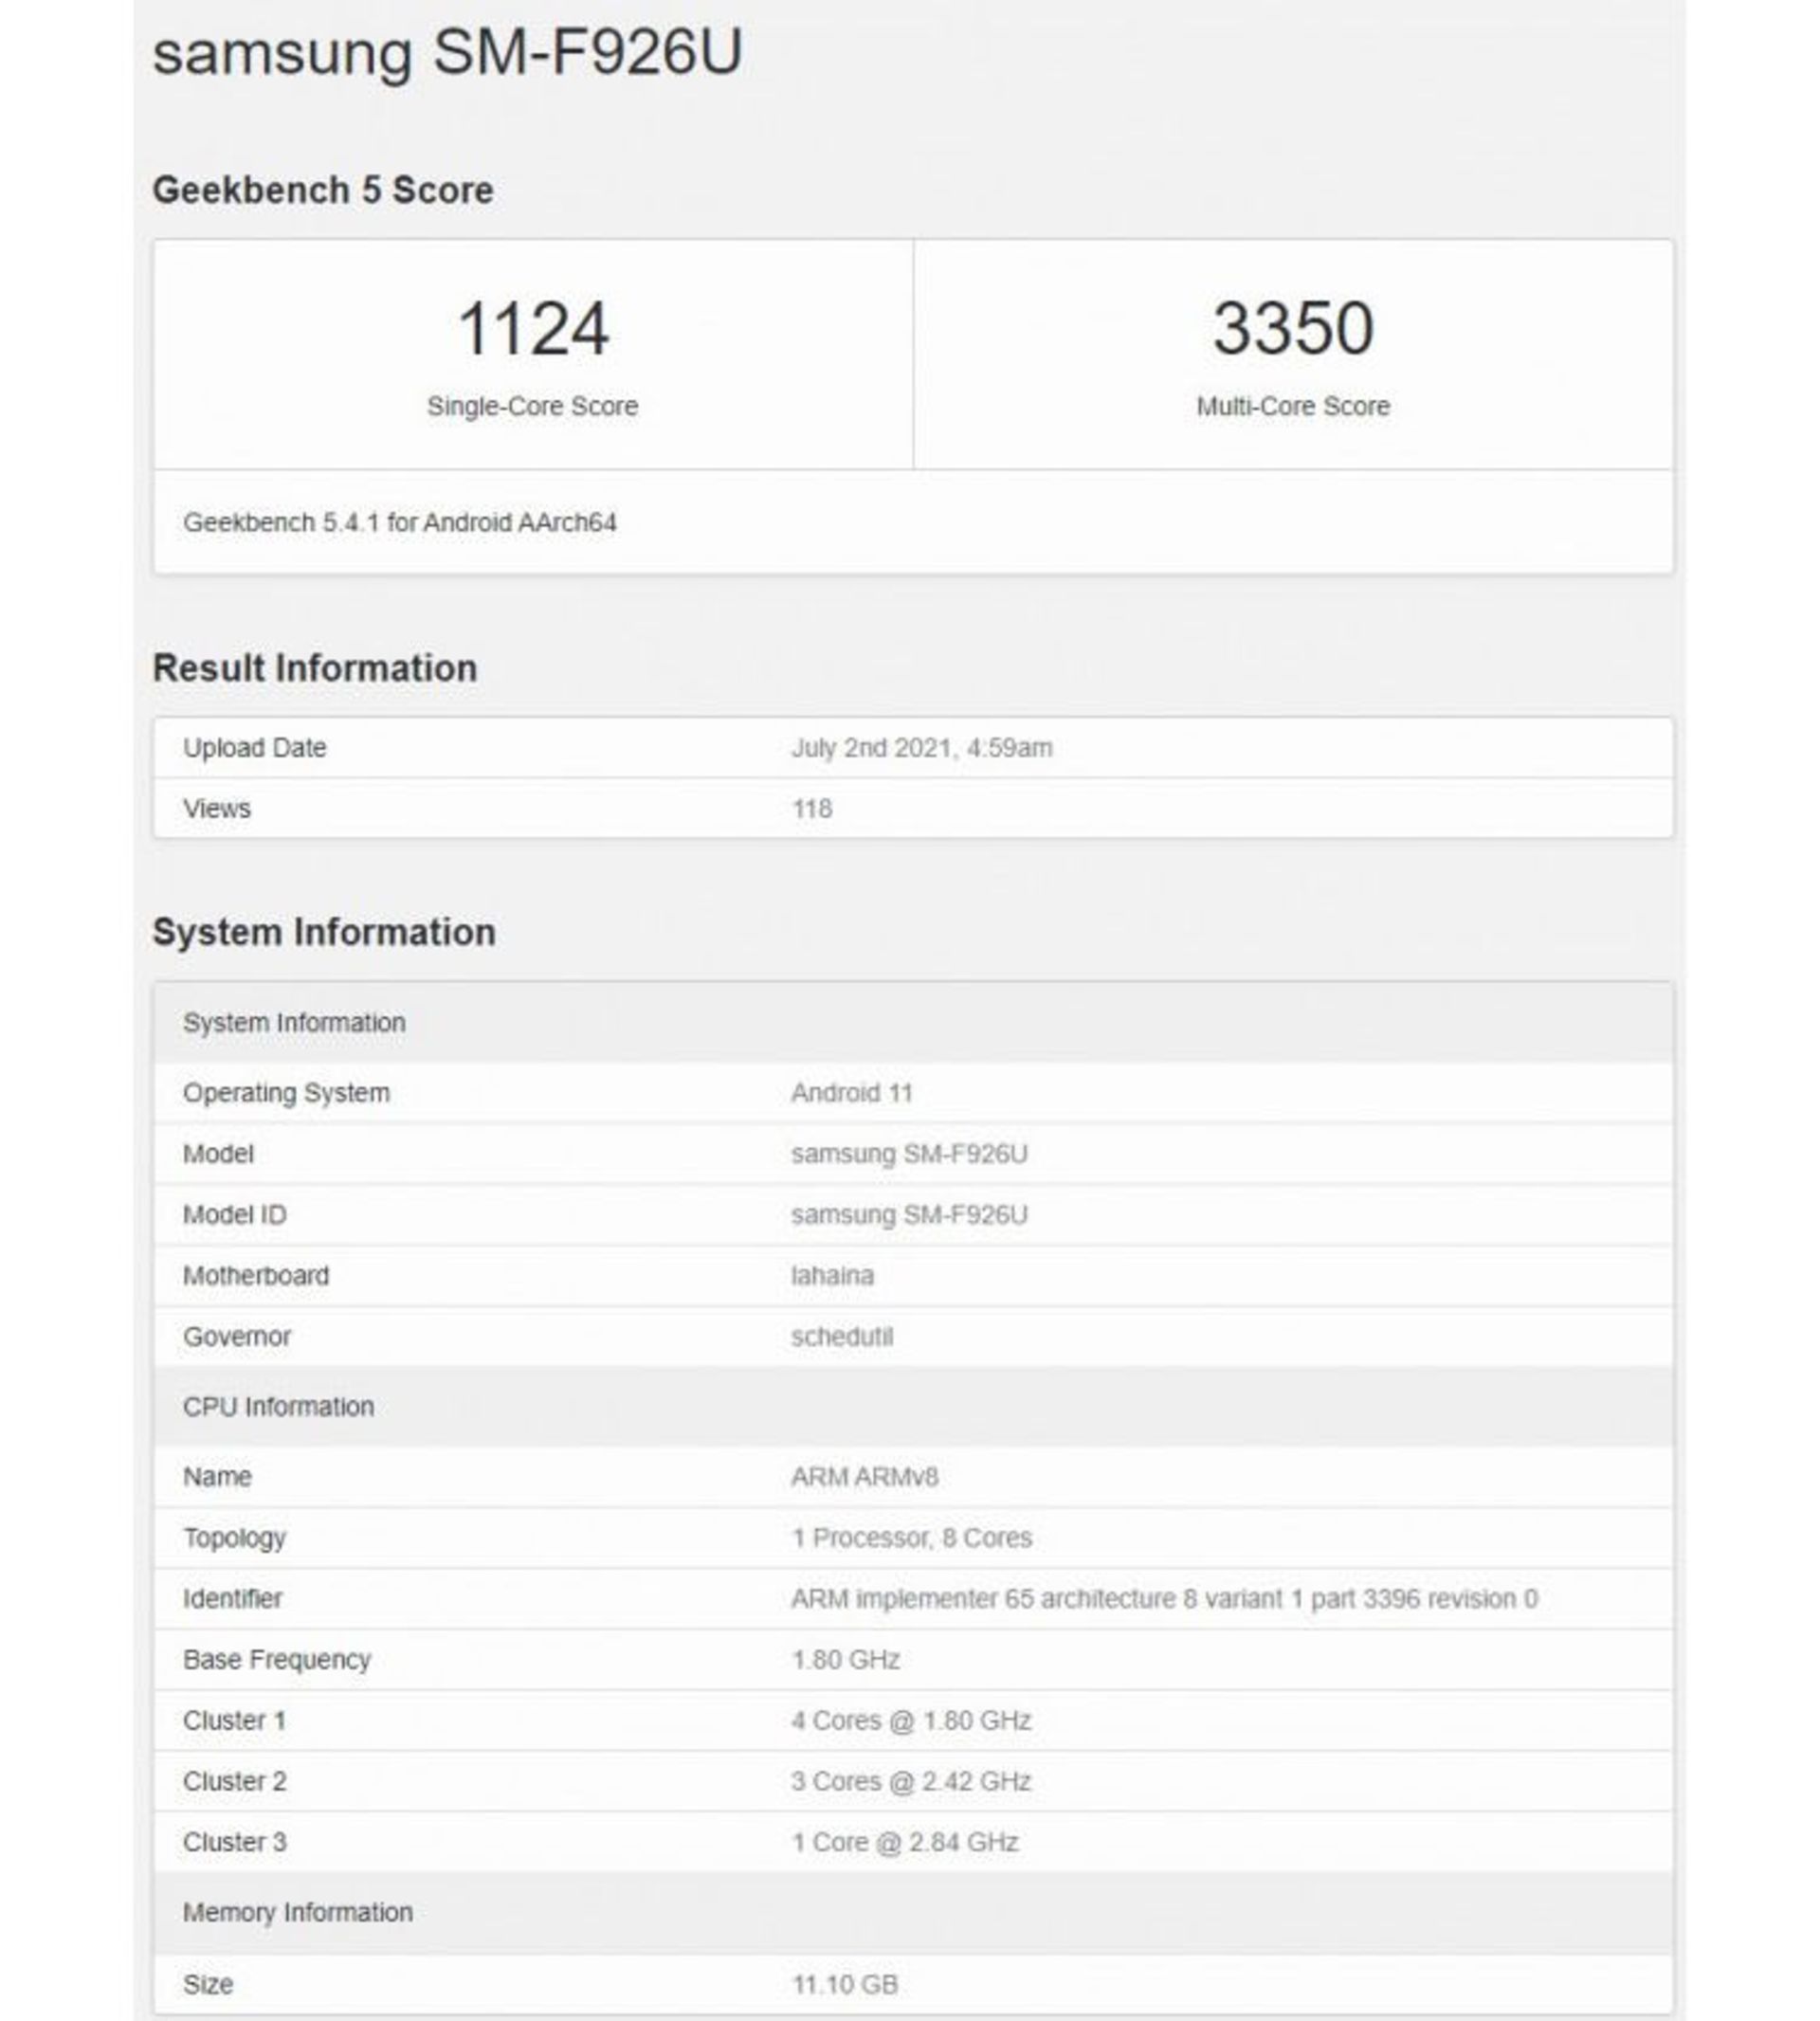Click the Multi-Core Score label
The image size is (1820, 2021).
point(1292,406)
